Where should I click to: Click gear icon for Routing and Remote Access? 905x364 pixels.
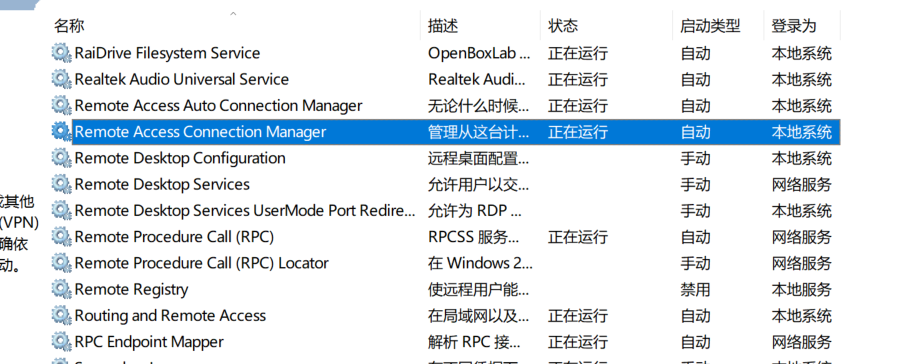61,316
